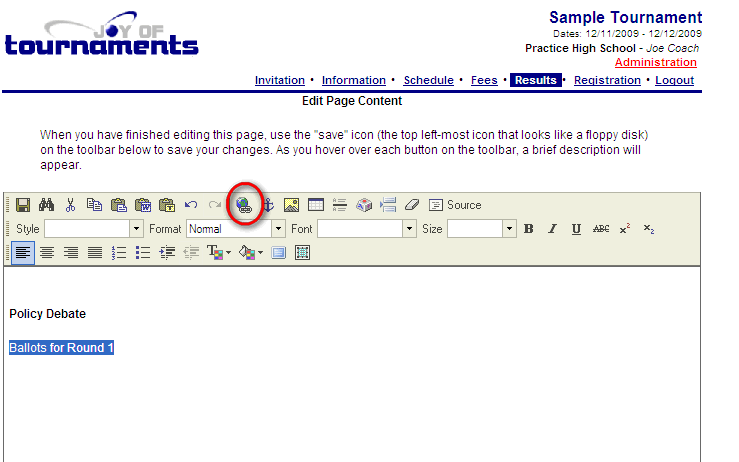Click the "Policy Debate" heading in editor
This screenshot has width=739, height=462.
[48, 314]
